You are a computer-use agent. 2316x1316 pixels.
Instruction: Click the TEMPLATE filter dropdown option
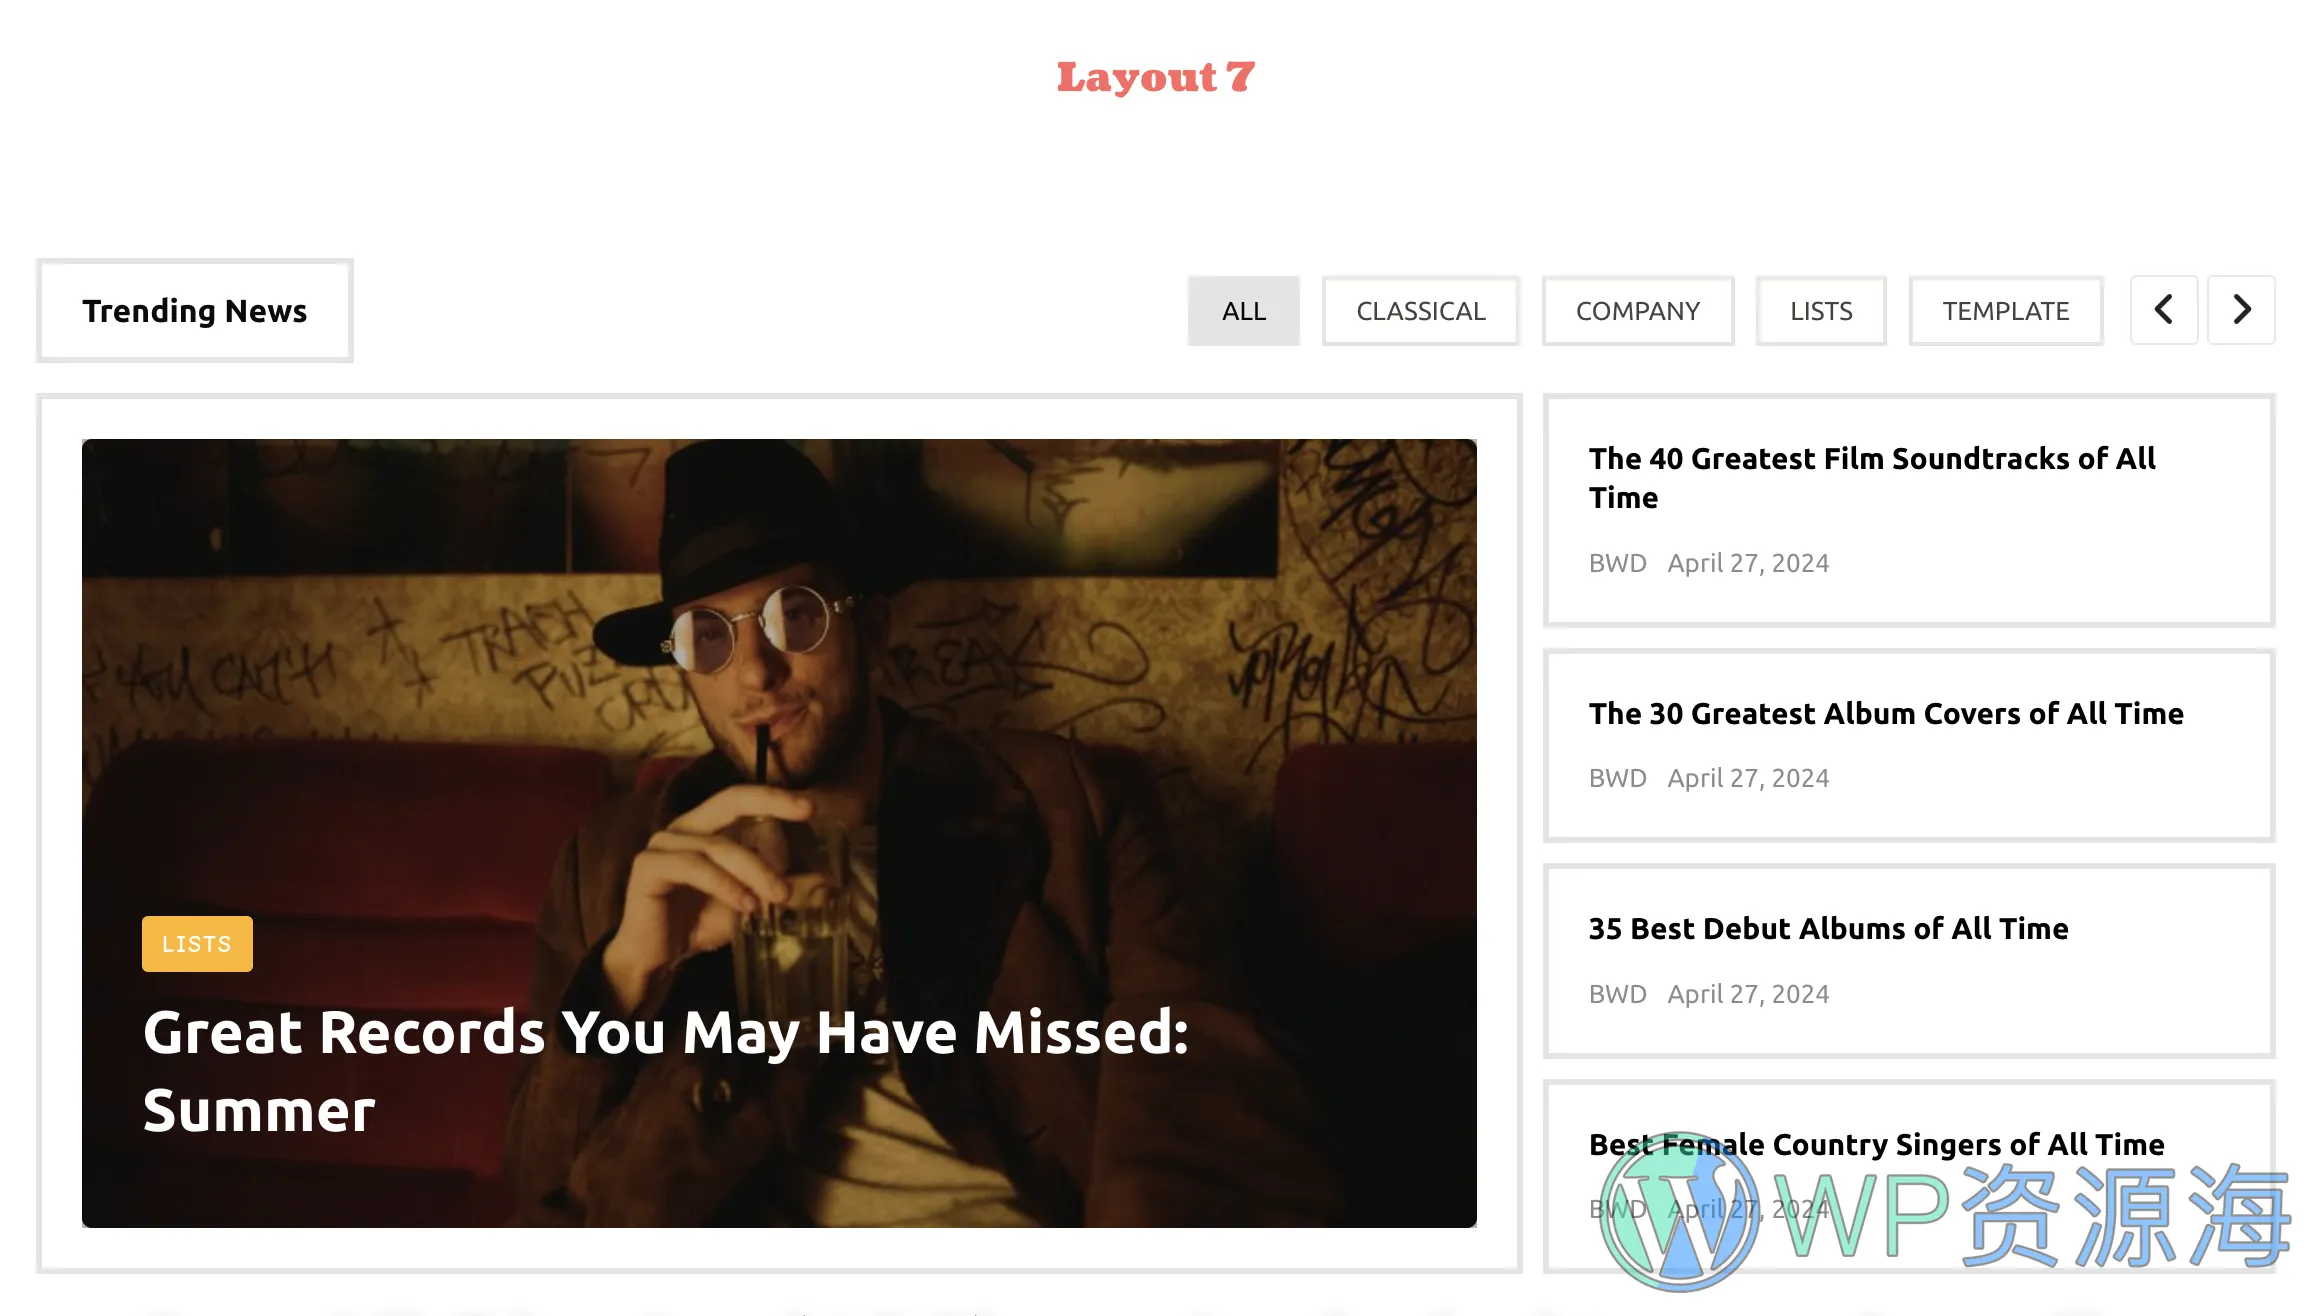[x=2006, y=310]
